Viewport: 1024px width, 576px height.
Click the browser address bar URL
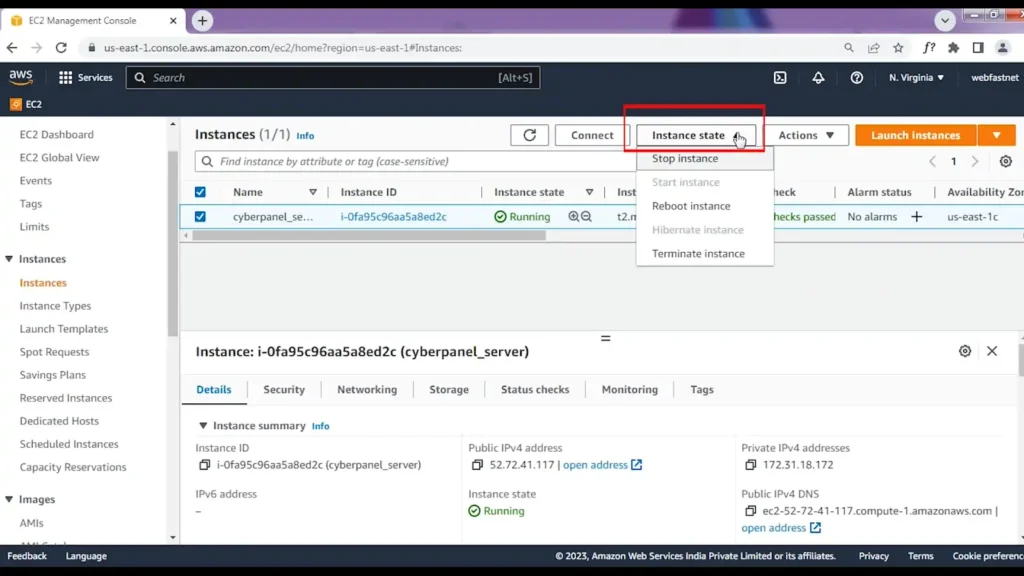coord(283,48)
